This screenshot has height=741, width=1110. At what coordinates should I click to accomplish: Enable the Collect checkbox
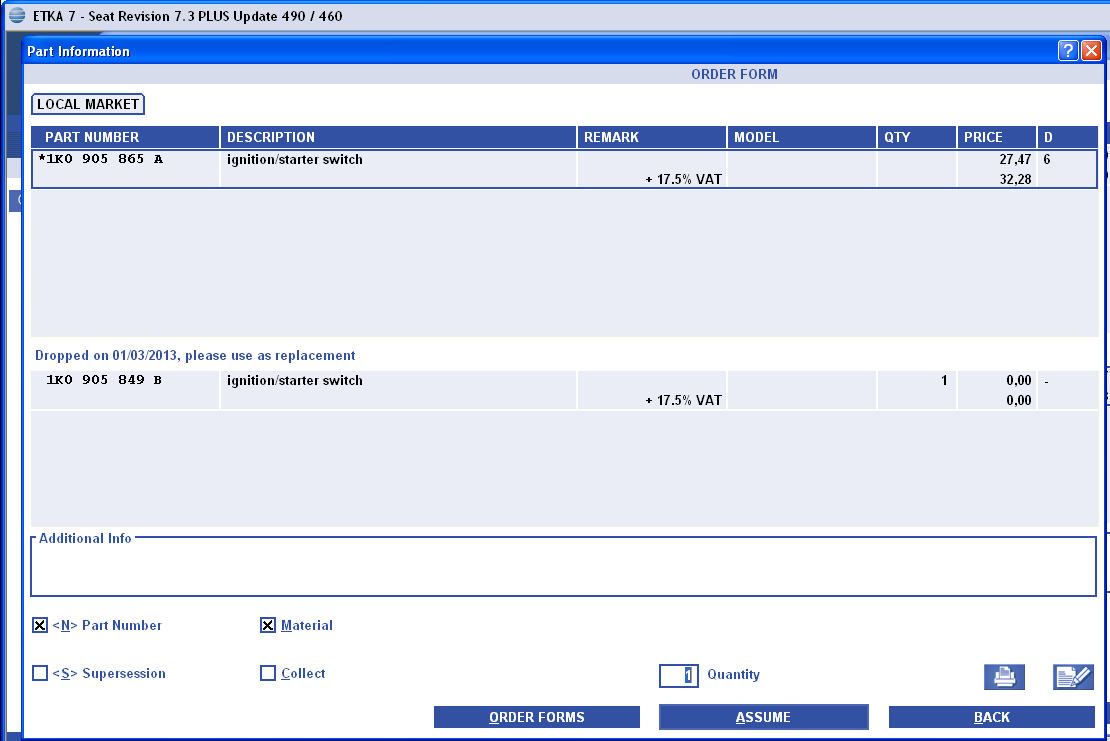(x=268, y=673)
